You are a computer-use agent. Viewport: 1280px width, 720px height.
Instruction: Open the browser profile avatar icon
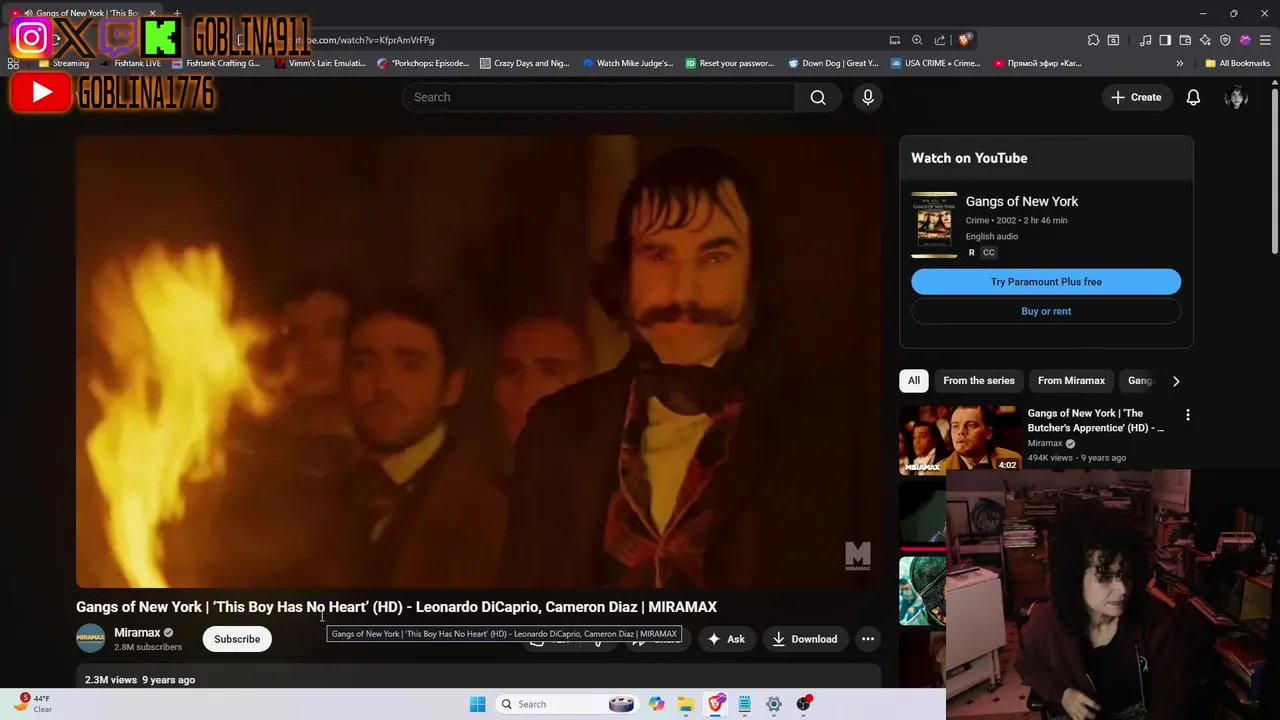click(1245, 40)
